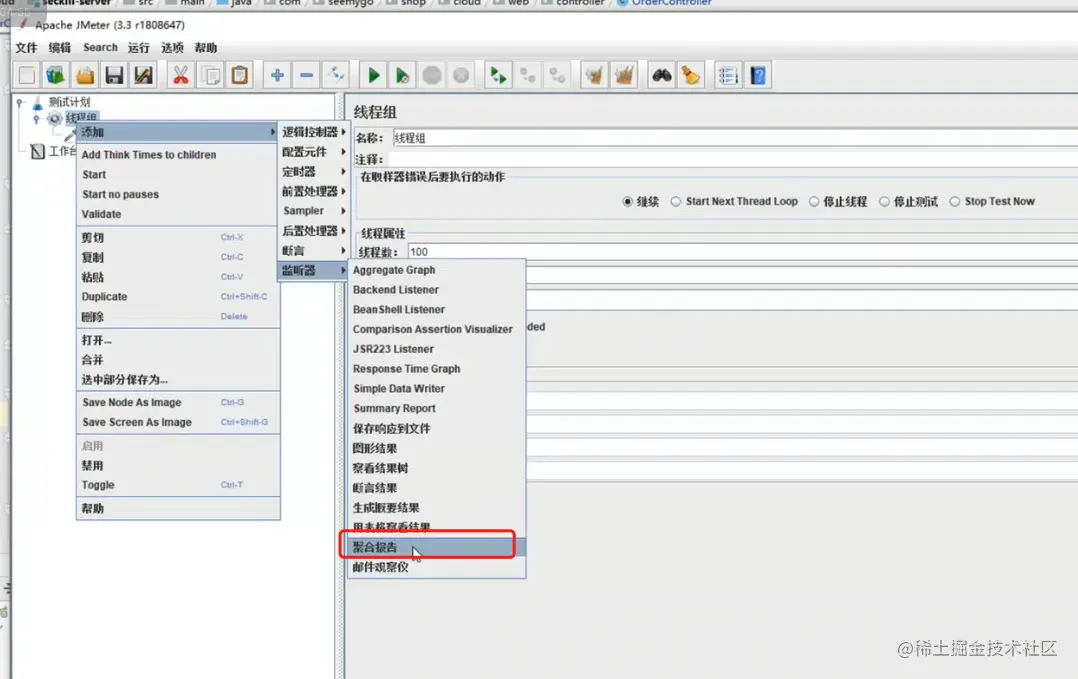Collapse the 测试计划 tree node toggle
This screenshot has height=679, width=1078.
20,102
